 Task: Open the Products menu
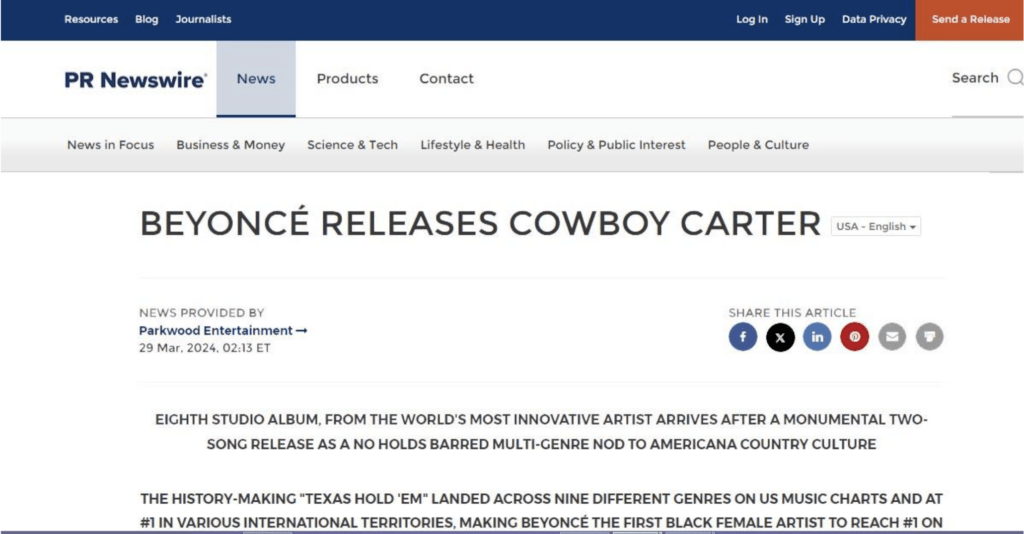pos(347,78)
